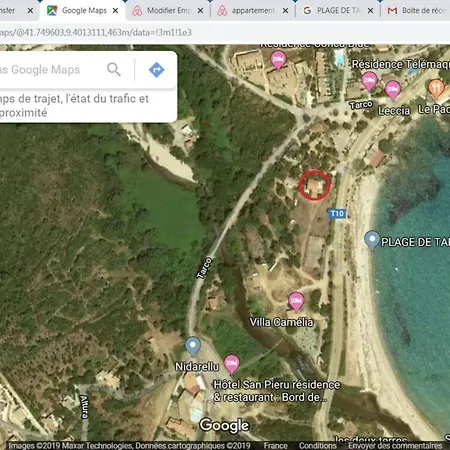Screen dimensions: 450x450
Task: Open the Conditions link
Action: click(x=318, y=446)
